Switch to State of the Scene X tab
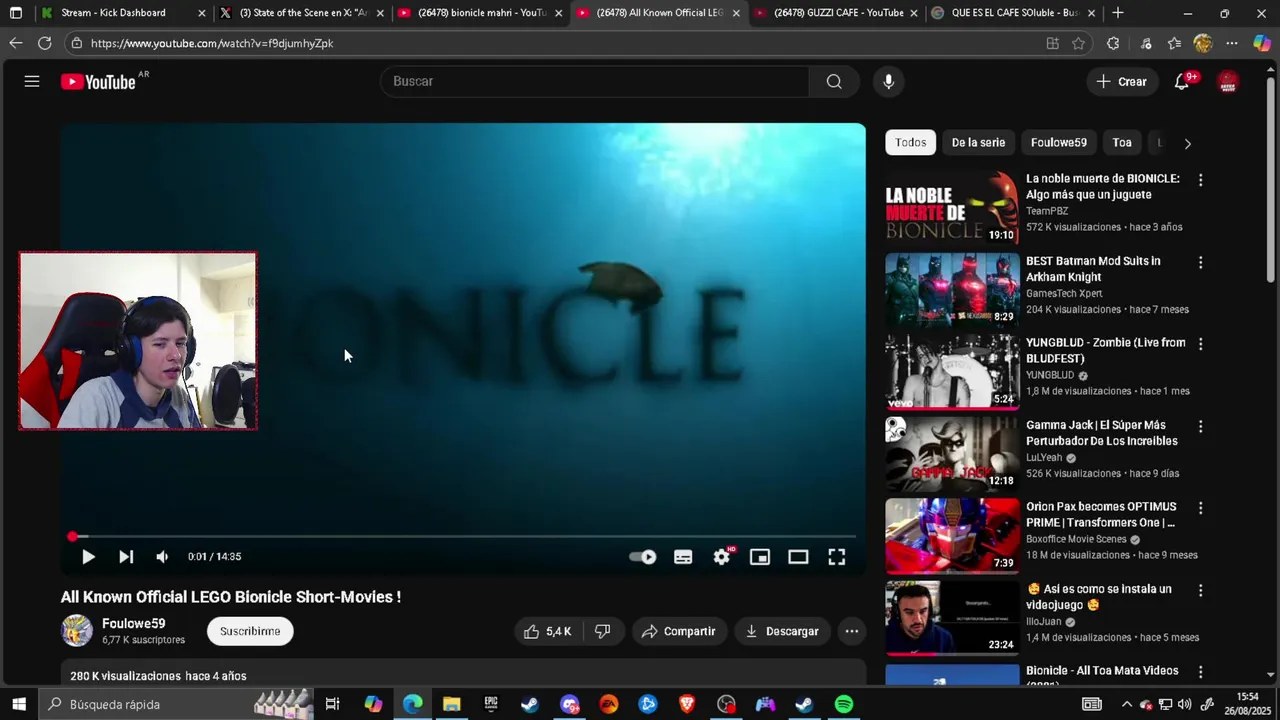Image resolution: width=1280 pixels, height=720 pixels. (x=301, y=13)
